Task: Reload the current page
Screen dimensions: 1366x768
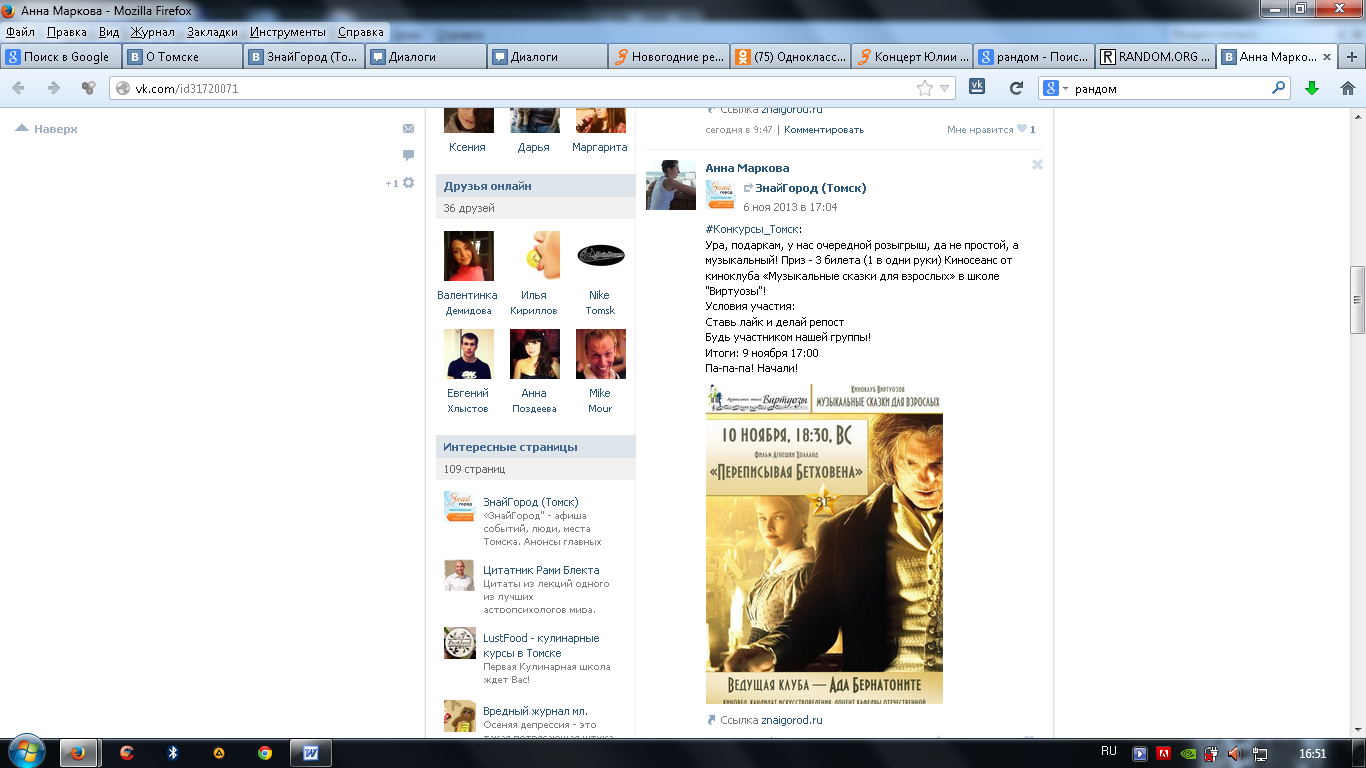Action: click(1016, 88)
